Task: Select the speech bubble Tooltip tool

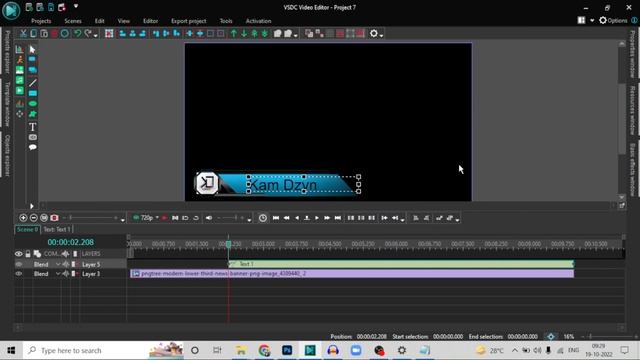Action: click(x=33, y=147)
